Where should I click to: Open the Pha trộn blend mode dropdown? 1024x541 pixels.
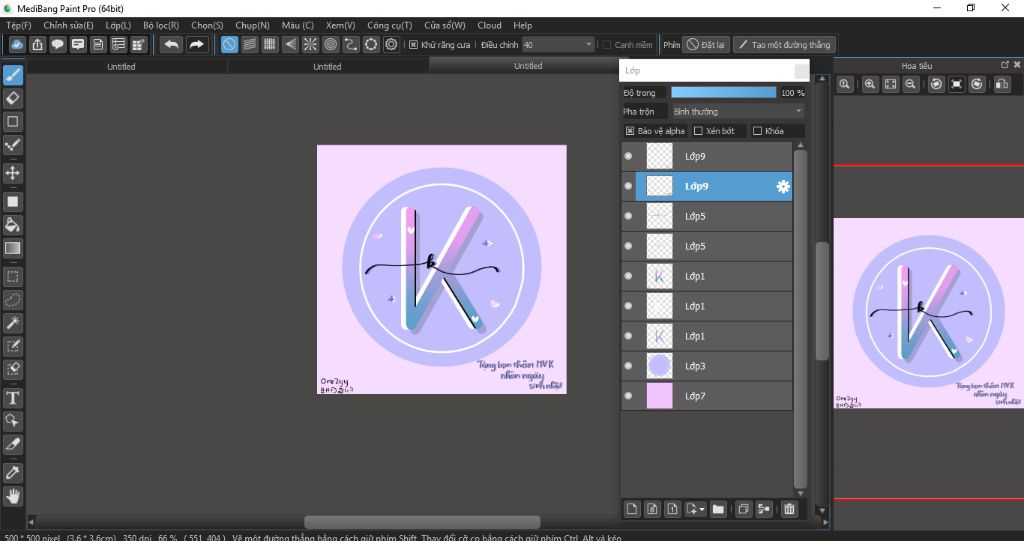click(x=737, y=111)
